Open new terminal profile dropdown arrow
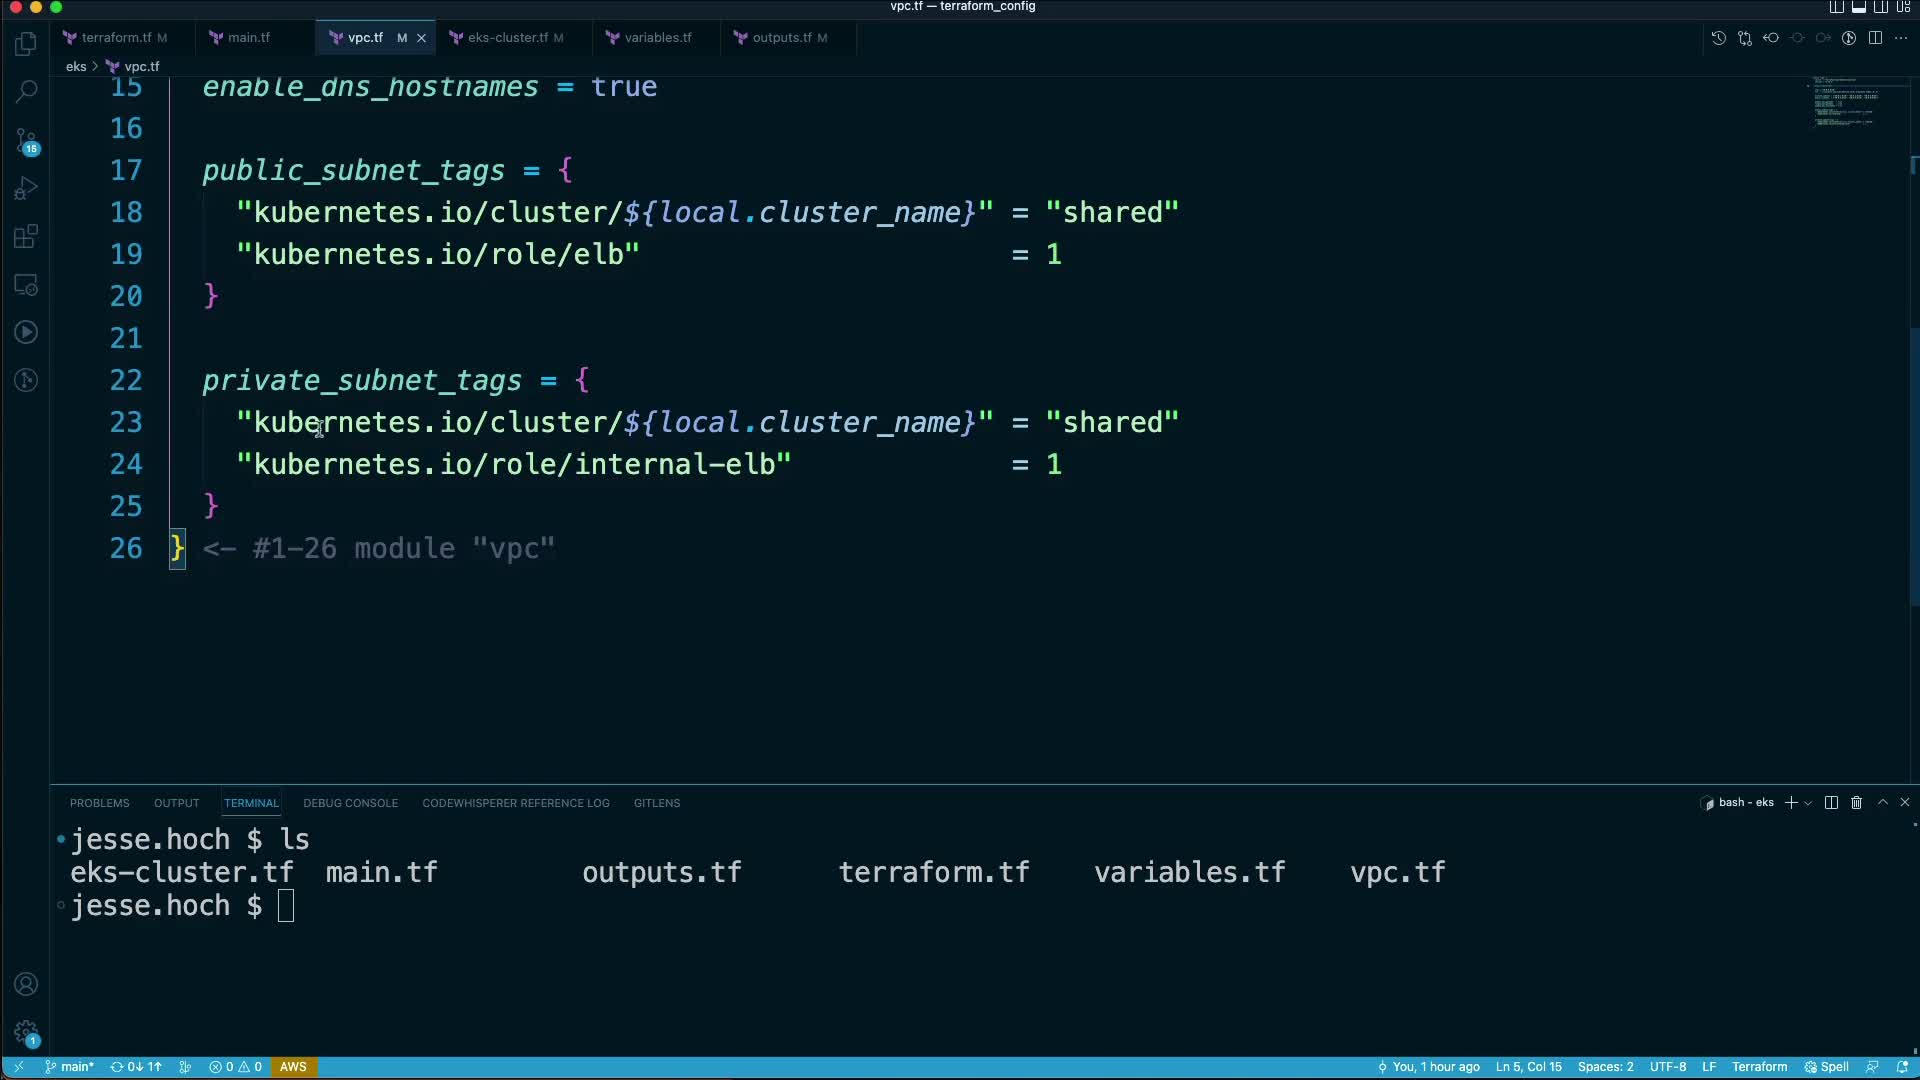The height and width of the screenshot is (1080, 1920). pyautogui.click(x=1808, y=803)
